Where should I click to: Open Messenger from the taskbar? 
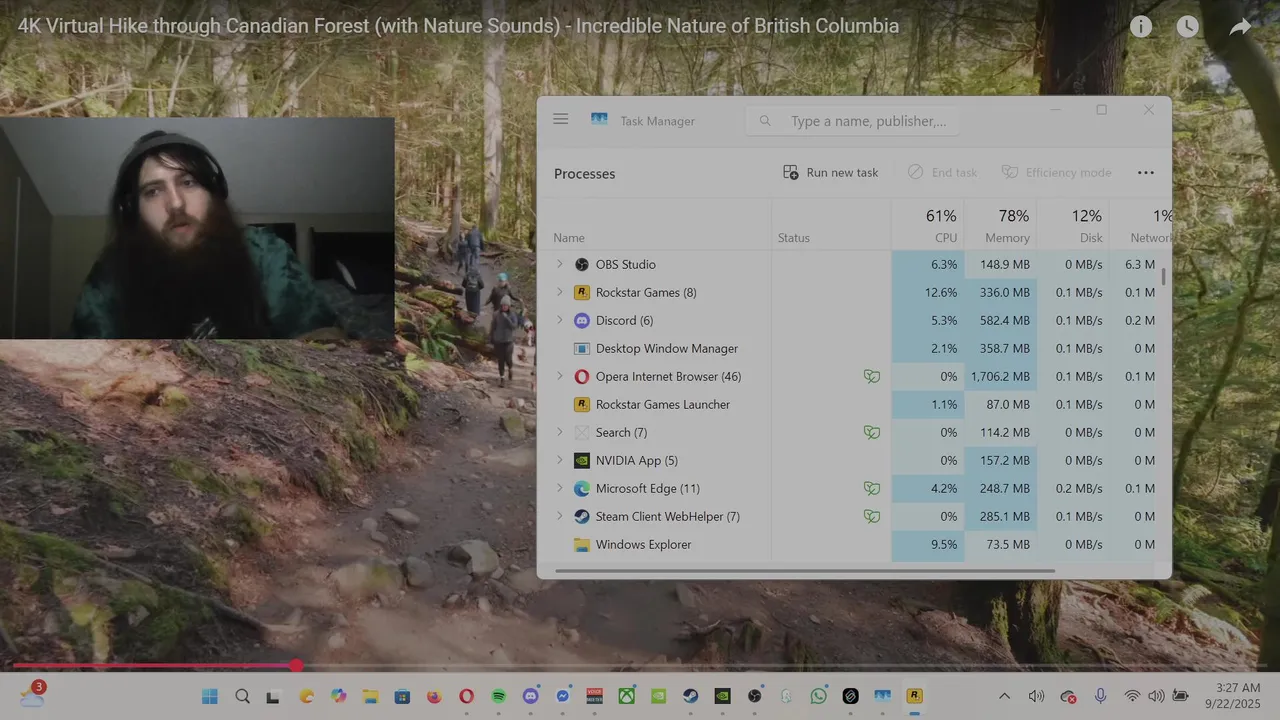click(563, 696)
